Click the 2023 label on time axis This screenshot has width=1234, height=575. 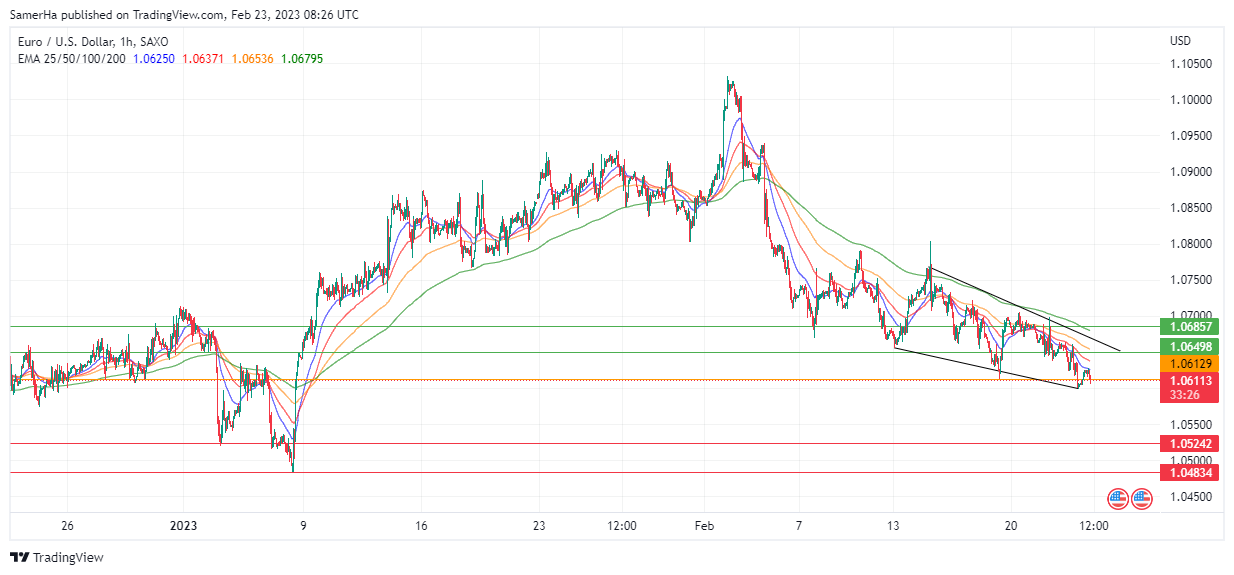184,525
